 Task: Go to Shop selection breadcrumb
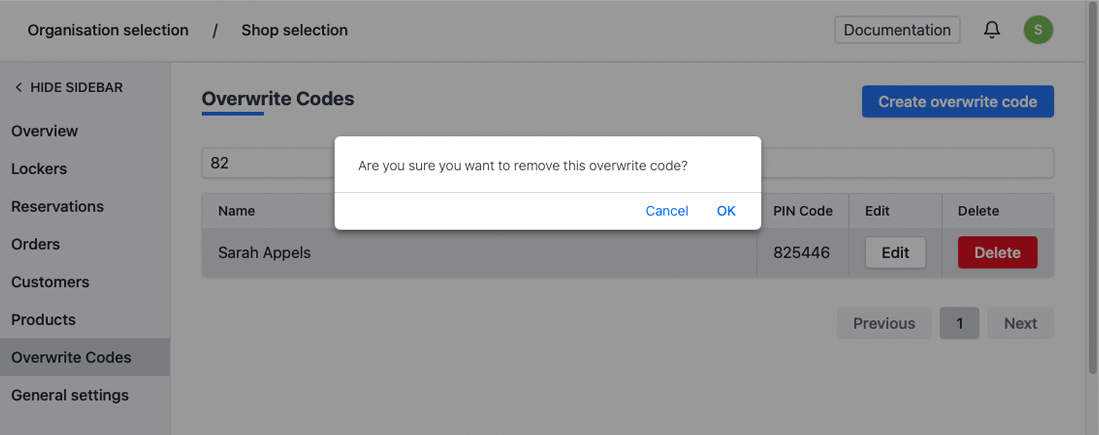click(x=294, y=30)
